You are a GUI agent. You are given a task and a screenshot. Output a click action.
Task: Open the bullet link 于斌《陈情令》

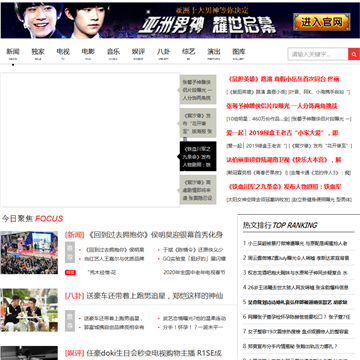[x=193, y=250]
